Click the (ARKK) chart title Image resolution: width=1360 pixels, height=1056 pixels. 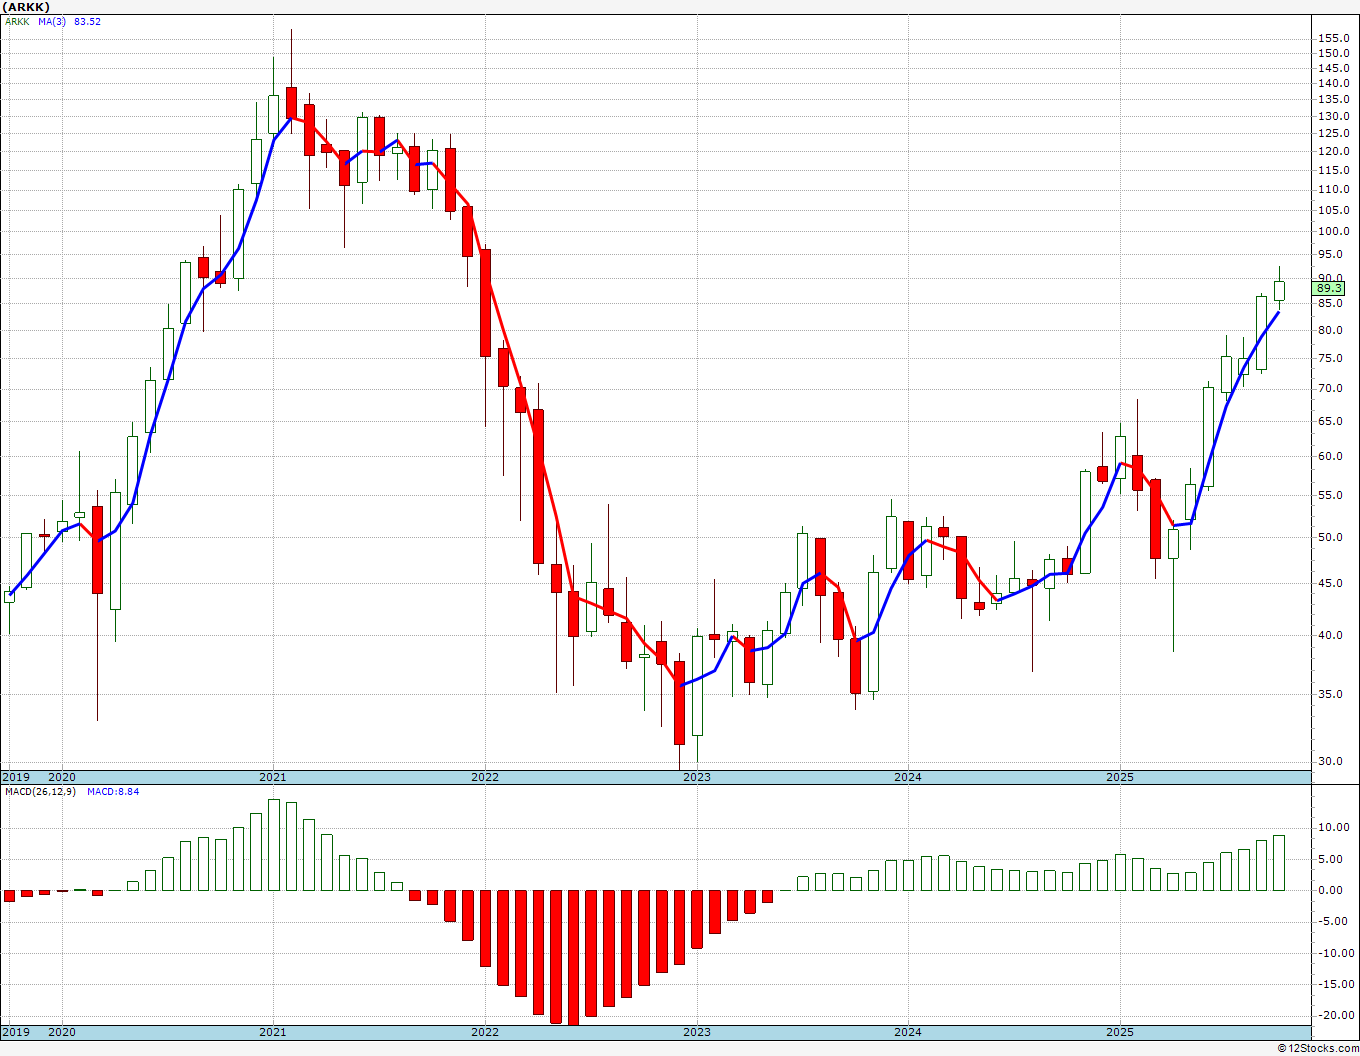pyautogui.click(x=26, y=7)
